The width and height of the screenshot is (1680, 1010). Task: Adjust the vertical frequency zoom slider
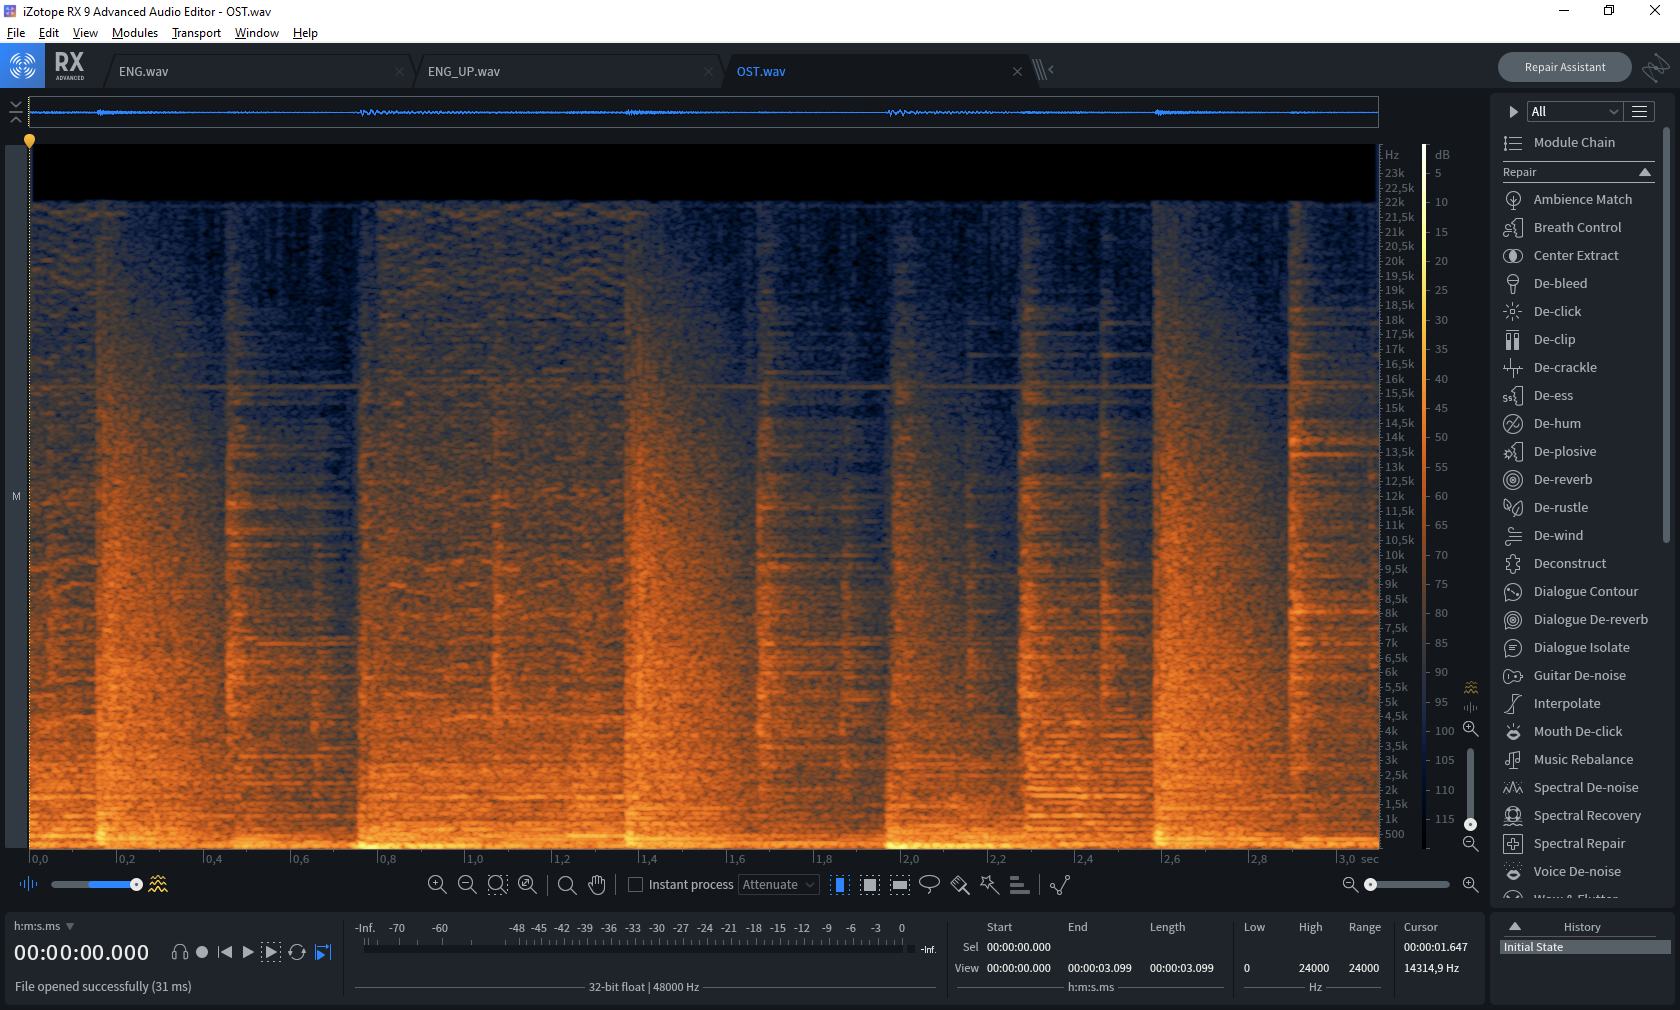(1470, 790)
